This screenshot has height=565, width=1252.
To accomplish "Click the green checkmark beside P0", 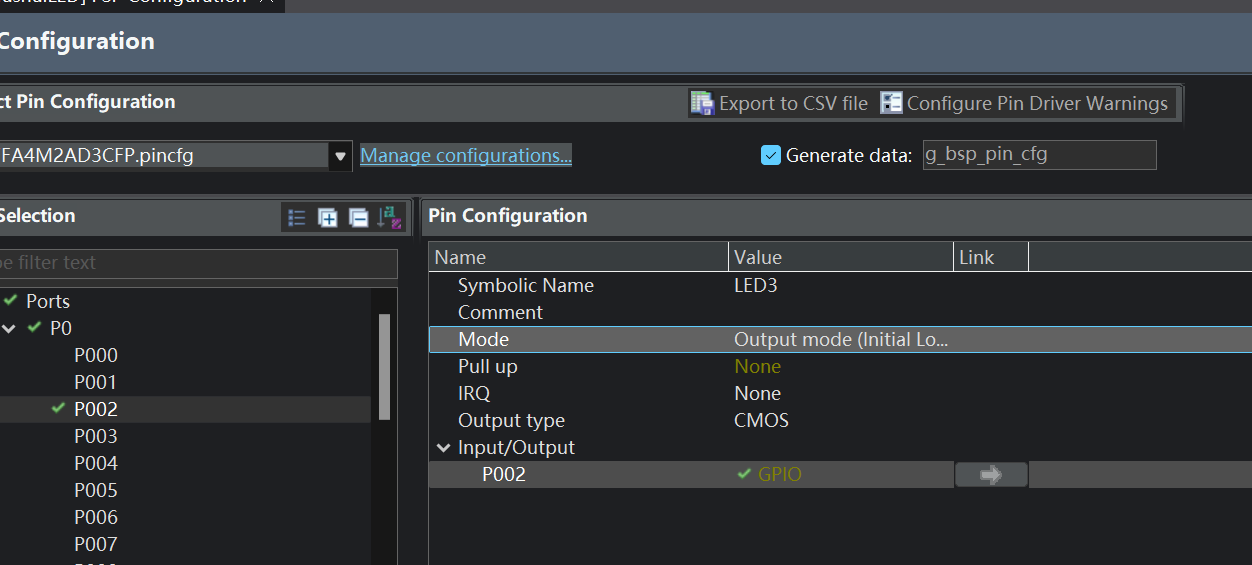I will pos(35,327).
